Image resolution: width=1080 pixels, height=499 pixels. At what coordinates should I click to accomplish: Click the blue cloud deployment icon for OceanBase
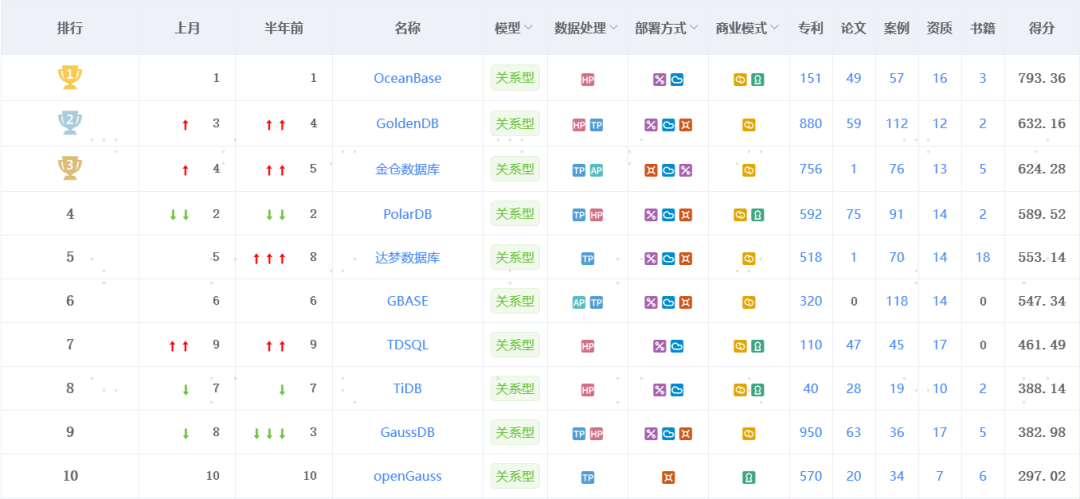tap(677, 80)
